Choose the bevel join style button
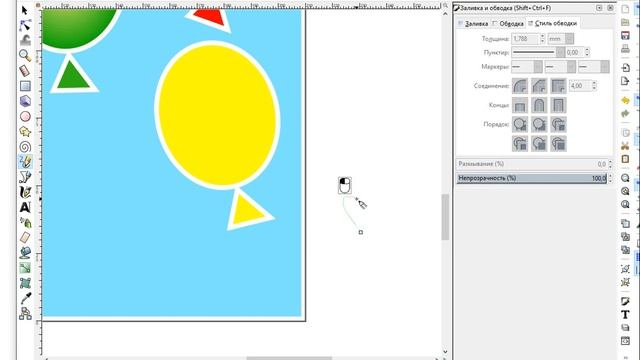 click(x=539, y=86)
